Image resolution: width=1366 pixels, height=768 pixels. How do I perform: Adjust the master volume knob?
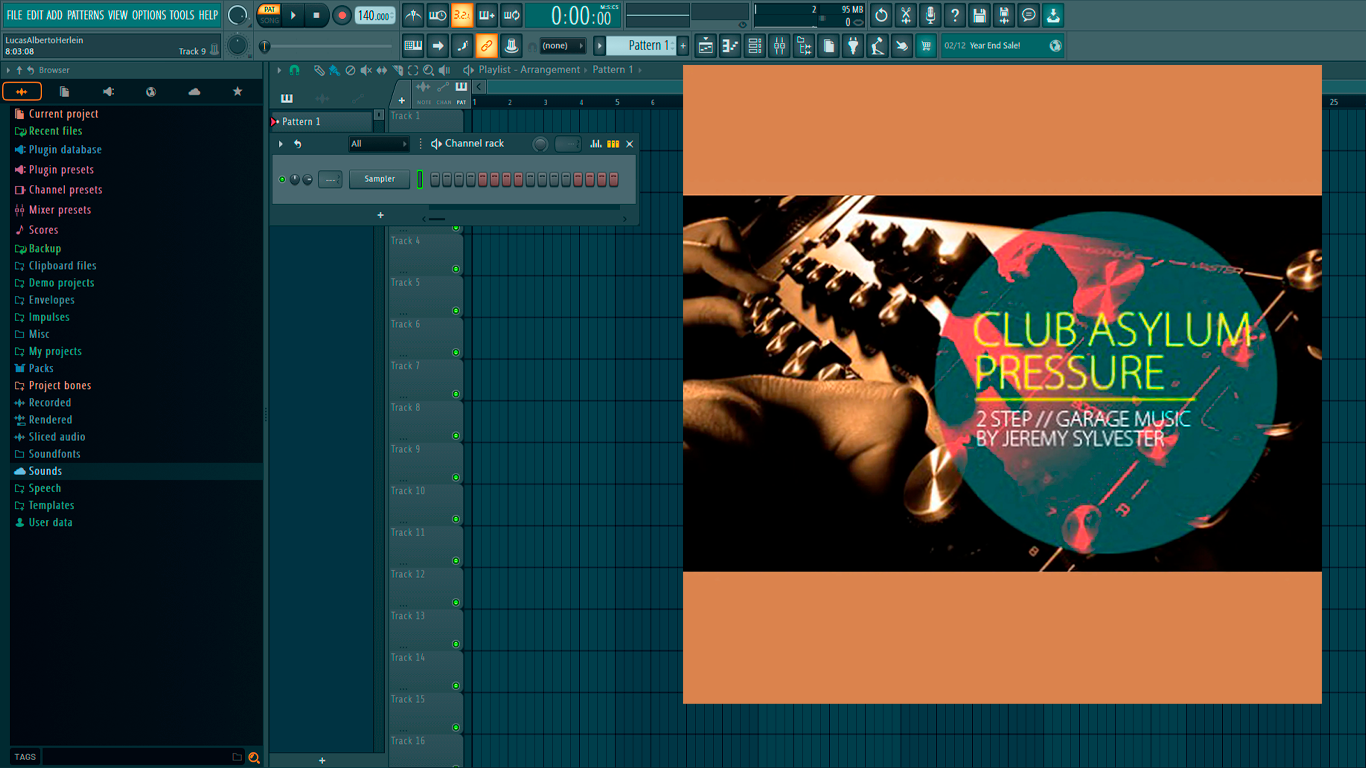point(238,15)
